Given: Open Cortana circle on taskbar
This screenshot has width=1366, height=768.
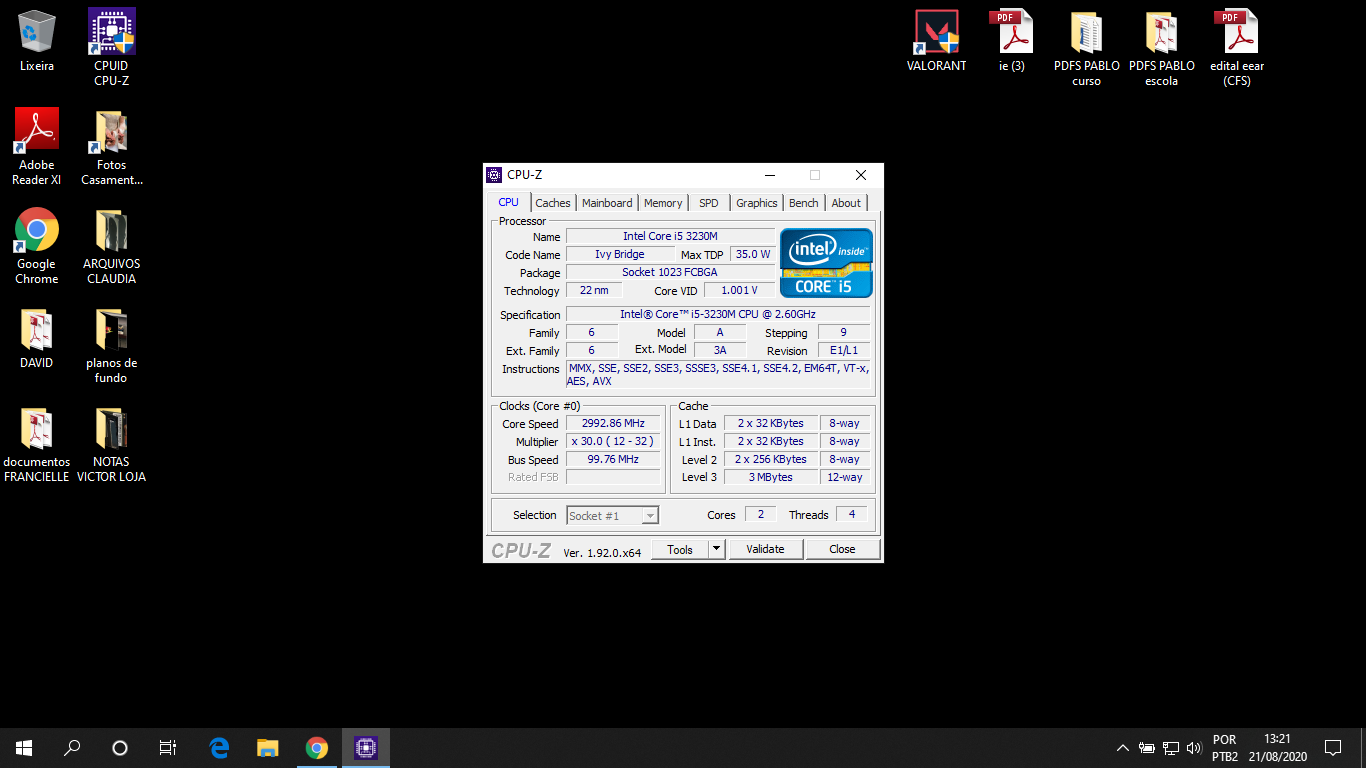Looking at the screenshot, I should click(x=120, y=748).
